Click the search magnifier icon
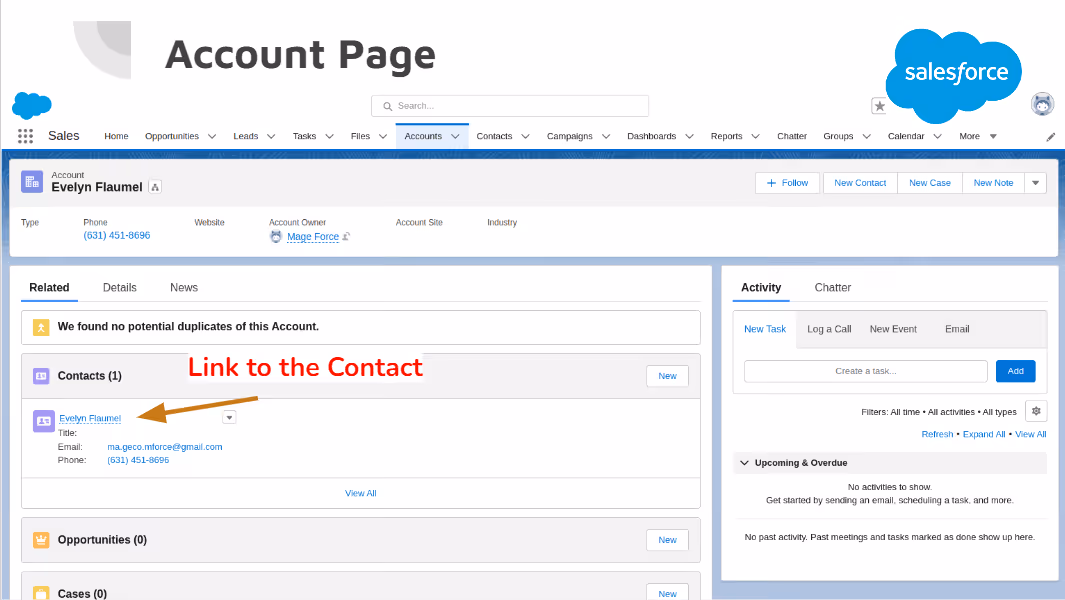The height and width of the screenshot is (600, 1065). click(x=388, y=106)
